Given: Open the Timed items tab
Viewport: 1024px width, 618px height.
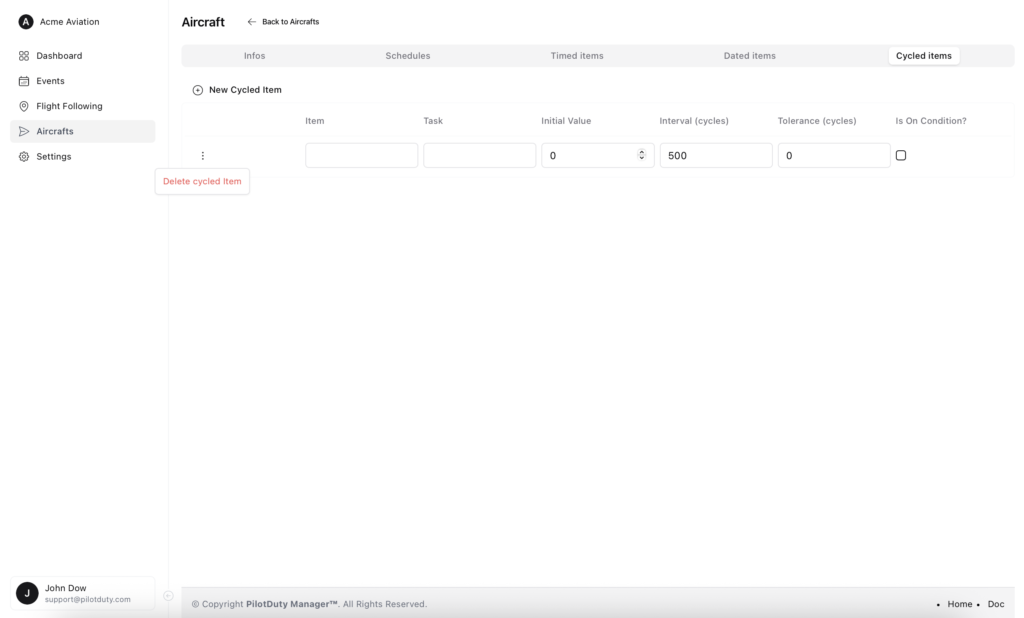Looking at the screenshot, I should (577, 56).
